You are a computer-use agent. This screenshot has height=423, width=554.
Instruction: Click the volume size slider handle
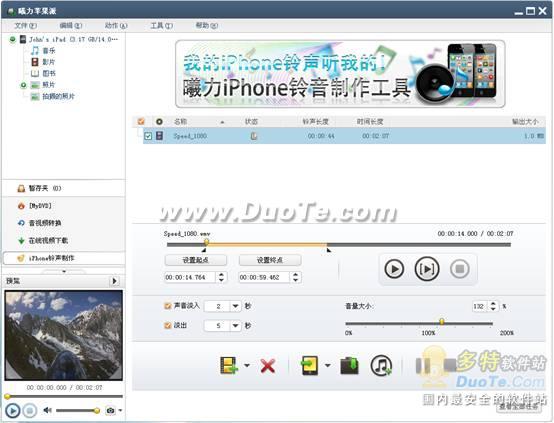442,322
